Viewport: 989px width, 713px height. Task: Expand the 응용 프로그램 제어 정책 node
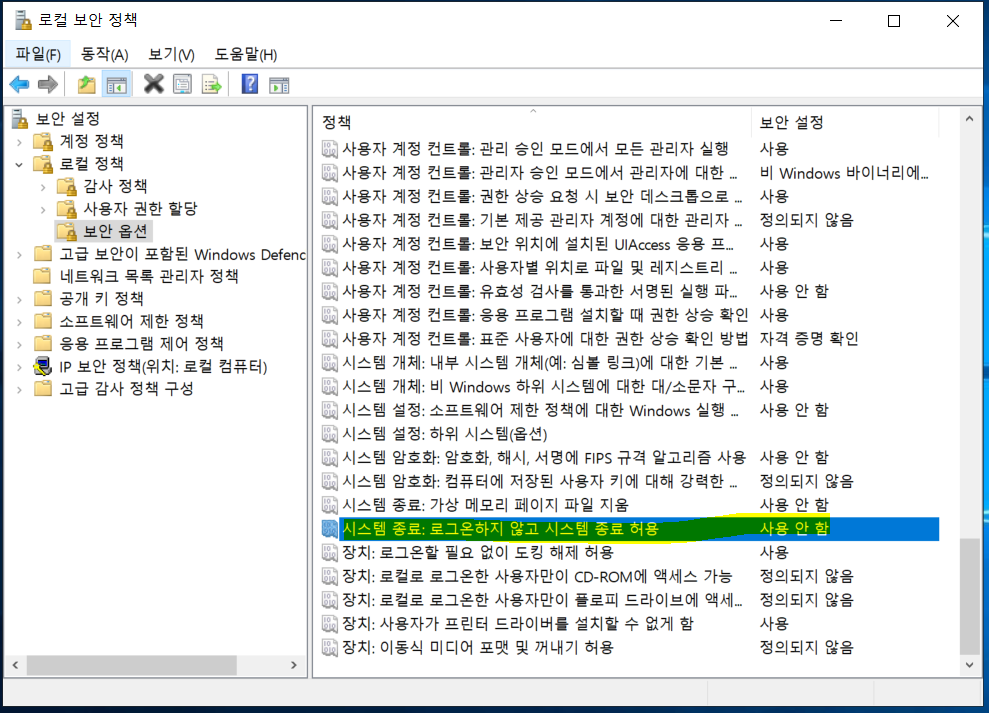[20, 344]
